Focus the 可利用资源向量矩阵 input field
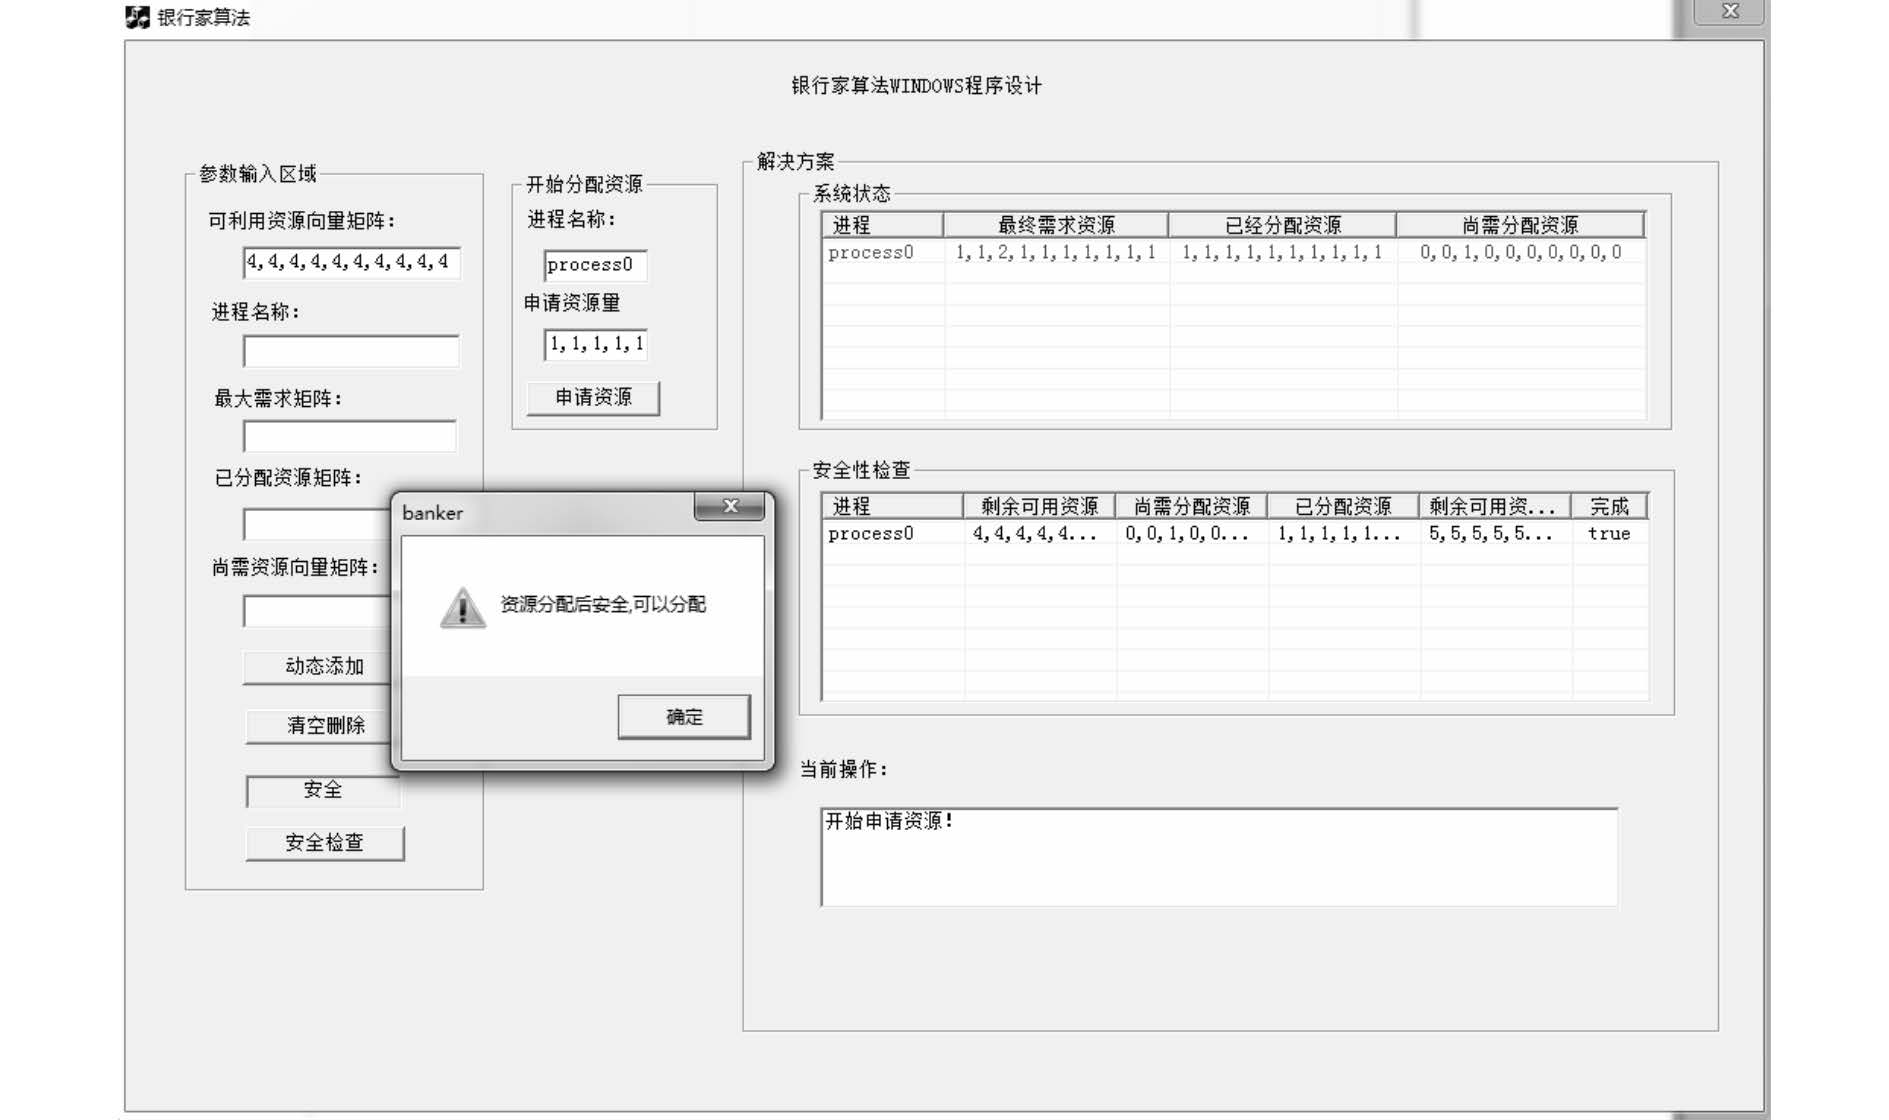Image resolution: width=1889 pixels, height=1120 pixels. [350, 262]
